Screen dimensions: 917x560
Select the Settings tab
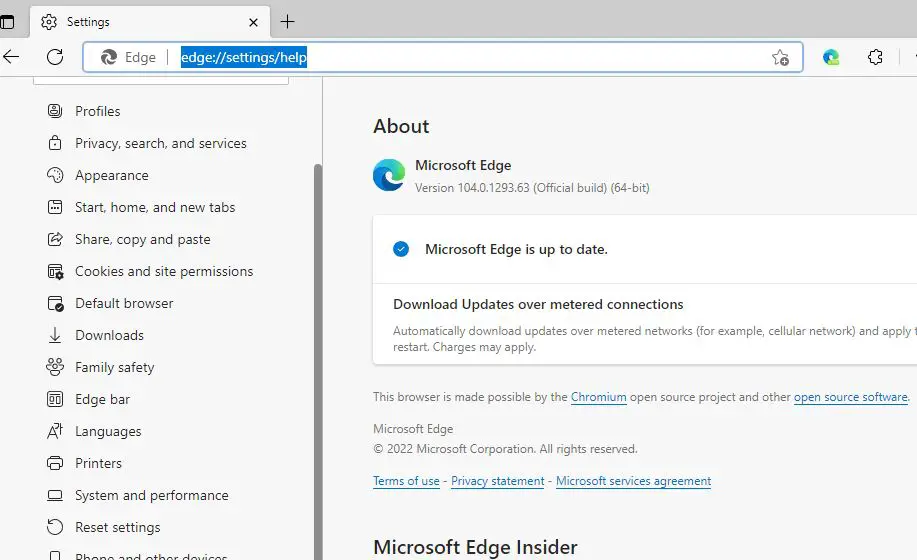(x=150, y=22)
